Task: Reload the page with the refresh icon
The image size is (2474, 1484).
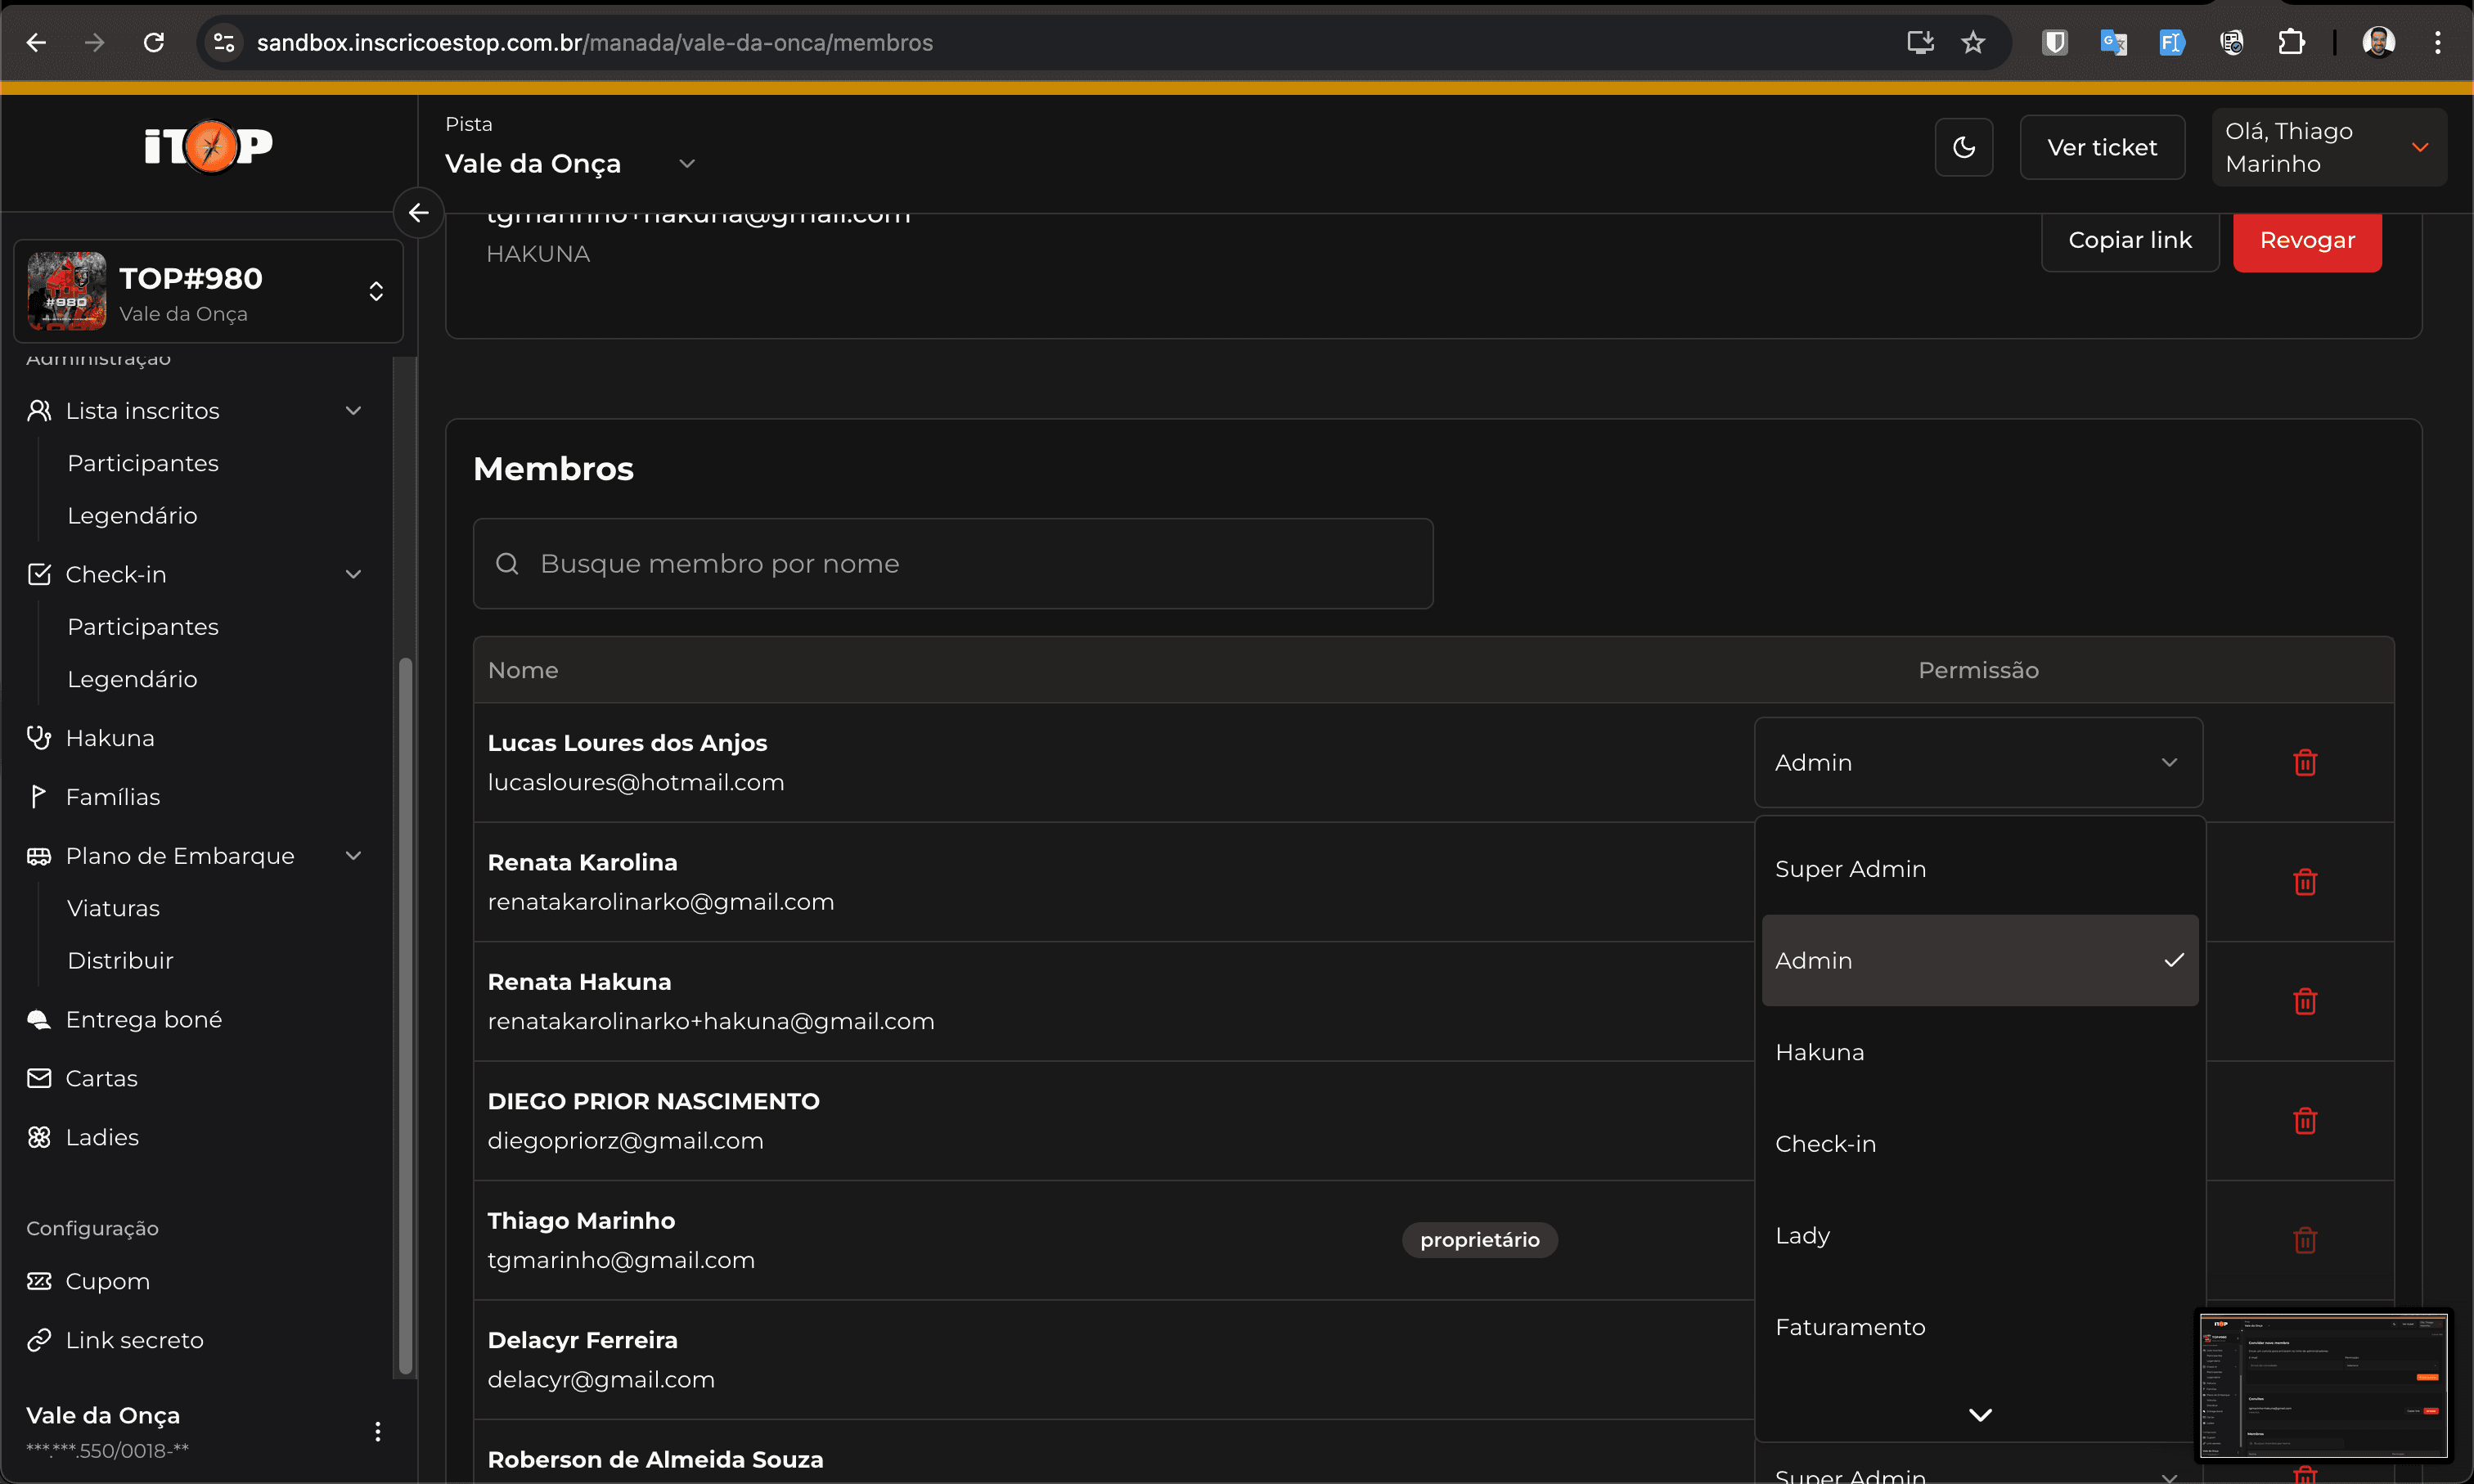Action: (153, 42)
